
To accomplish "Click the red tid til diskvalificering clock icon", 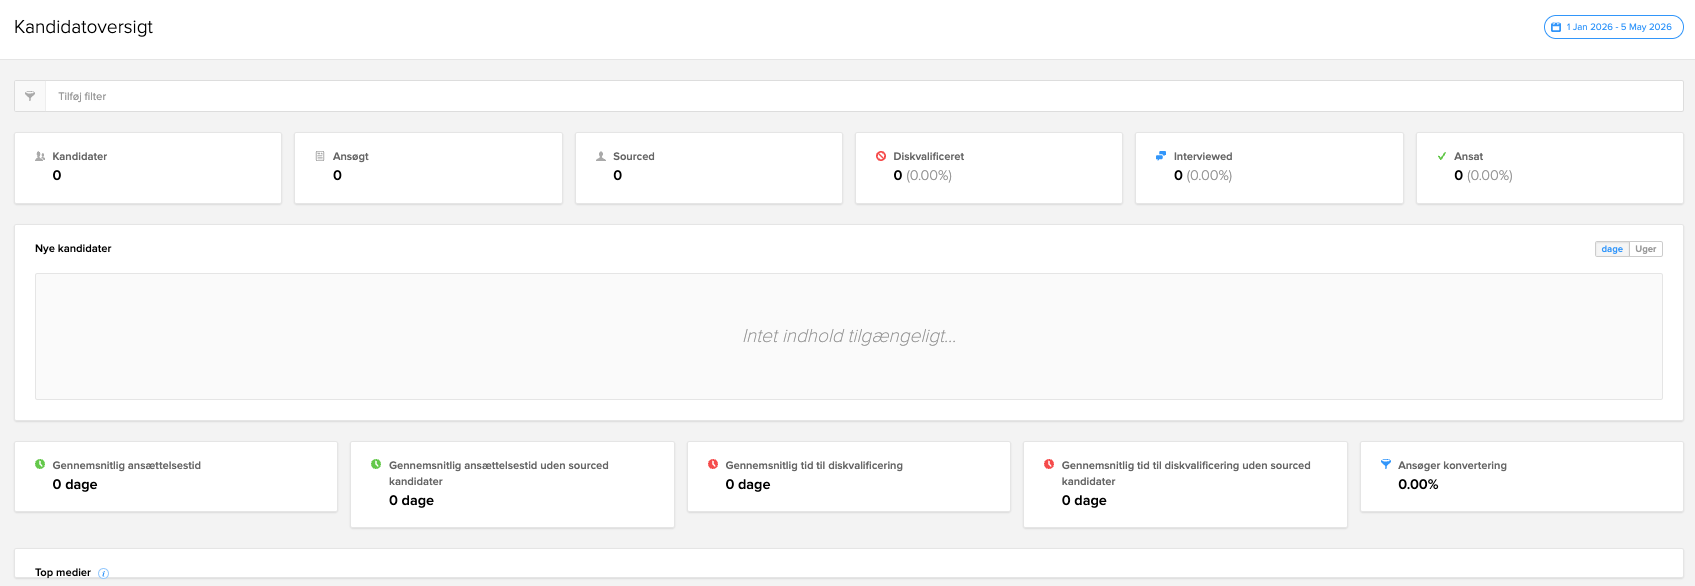I will pos(713,464).
